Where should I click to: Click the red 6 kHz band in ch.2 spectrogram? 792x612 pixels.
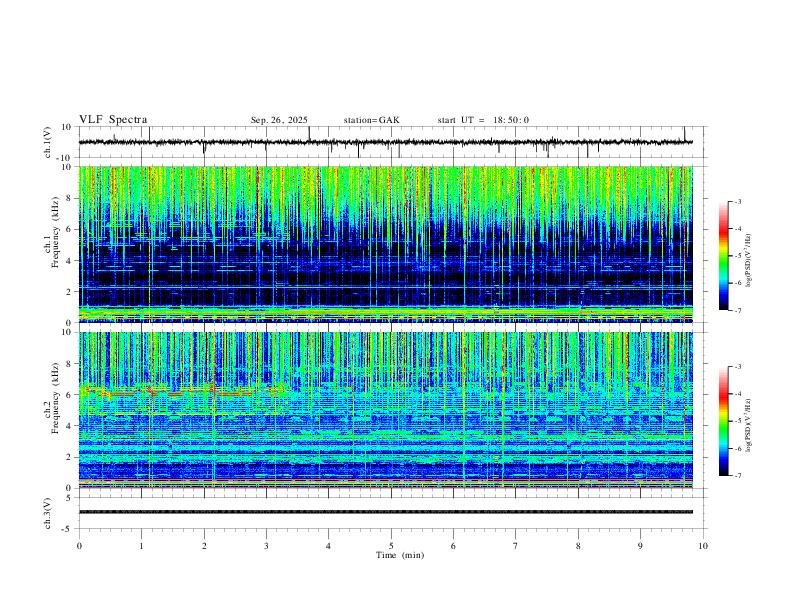coord(182,391)
